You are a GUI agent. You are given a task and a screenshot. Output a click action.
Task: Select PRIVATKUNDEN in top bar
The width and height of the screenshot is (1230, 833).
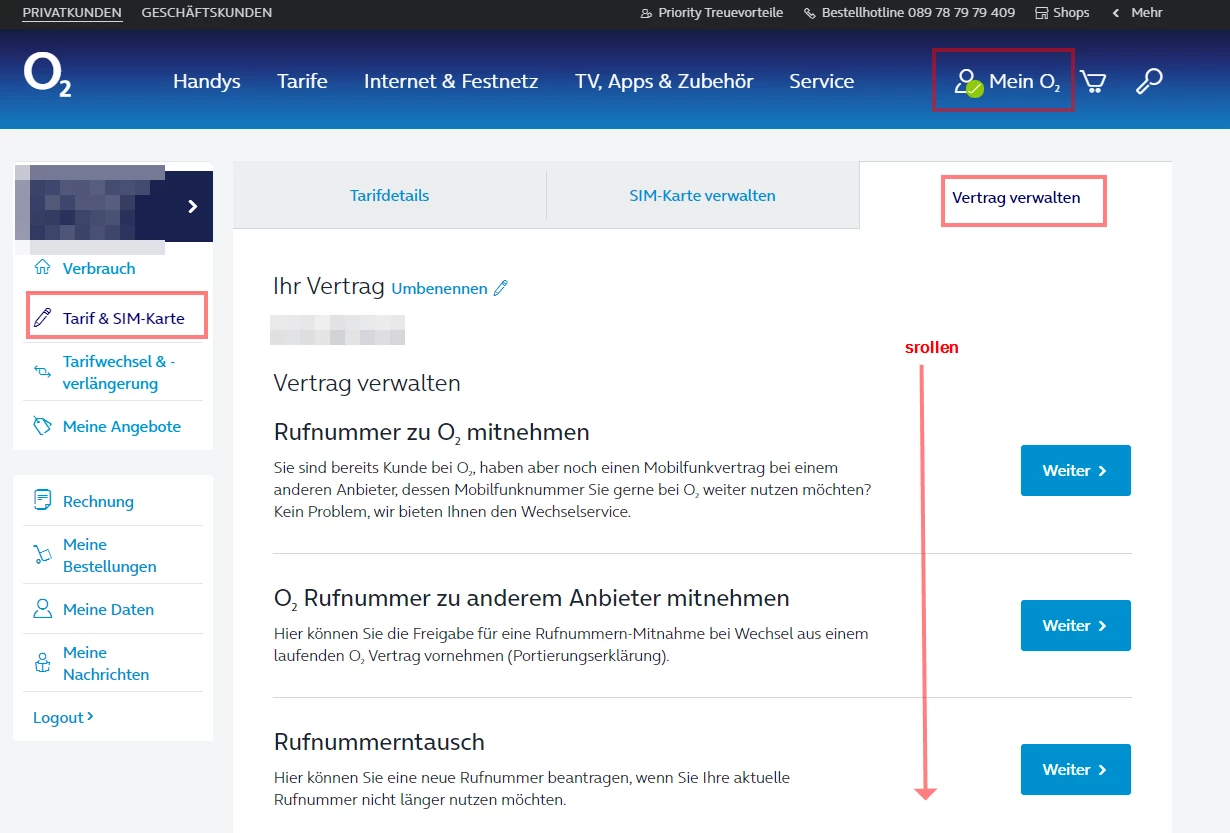point(72,13)
